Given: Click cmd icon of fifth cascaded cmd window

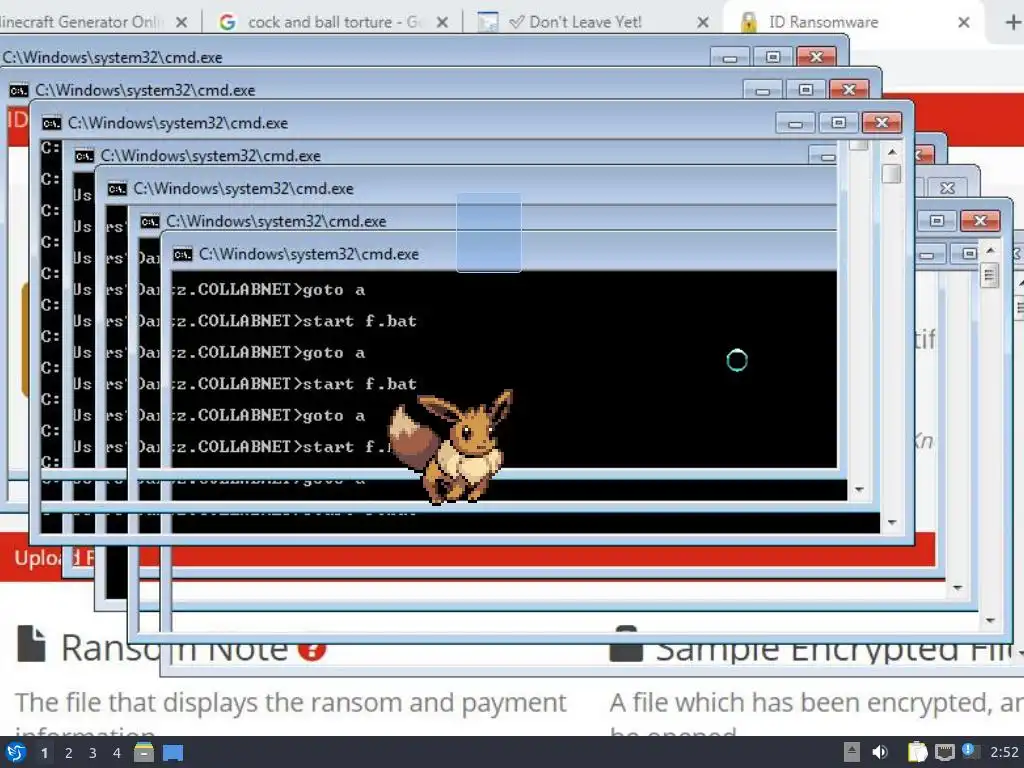Looking at the screenshot, I should (x=117, y=189).
